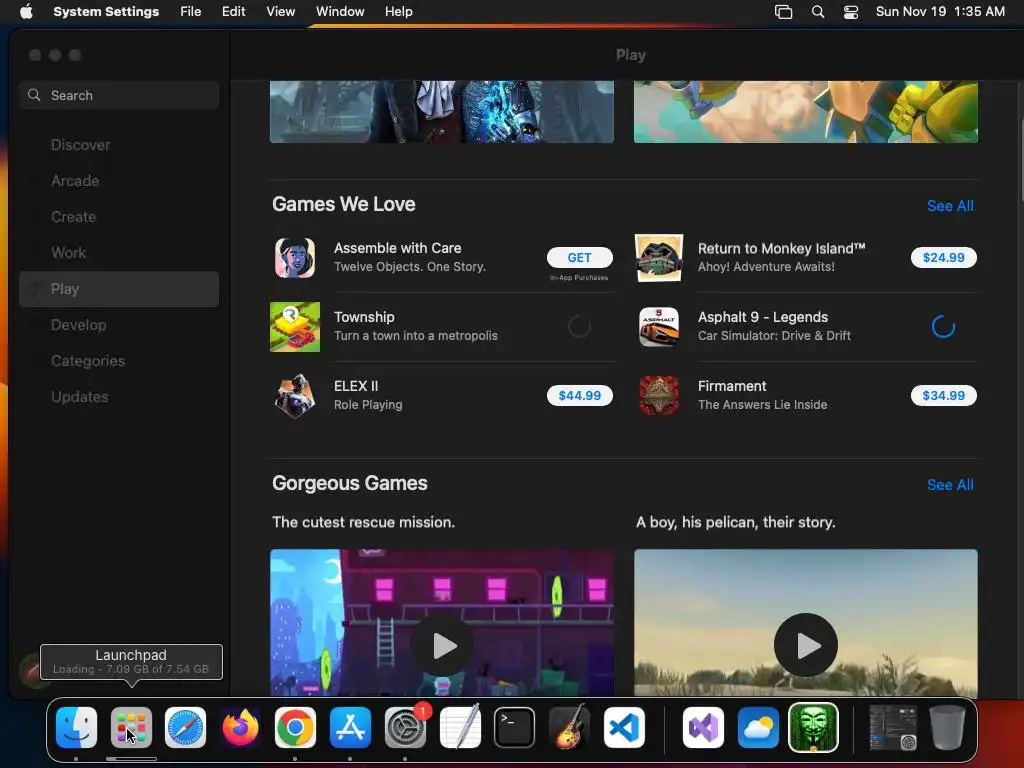This screenshot has height=768, width=1024.
Task: Click the Firmament title text
Action: point(732,387)
